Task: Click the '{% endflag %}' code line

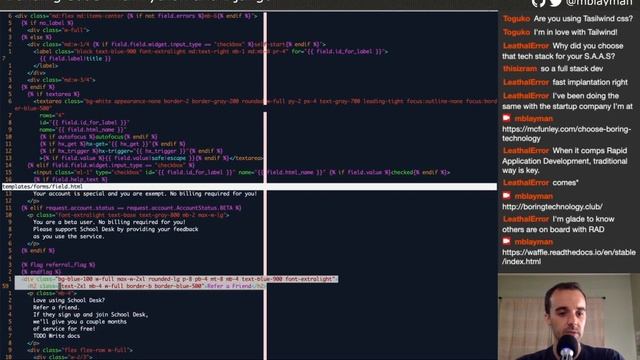Action: [x=41, y=272]
